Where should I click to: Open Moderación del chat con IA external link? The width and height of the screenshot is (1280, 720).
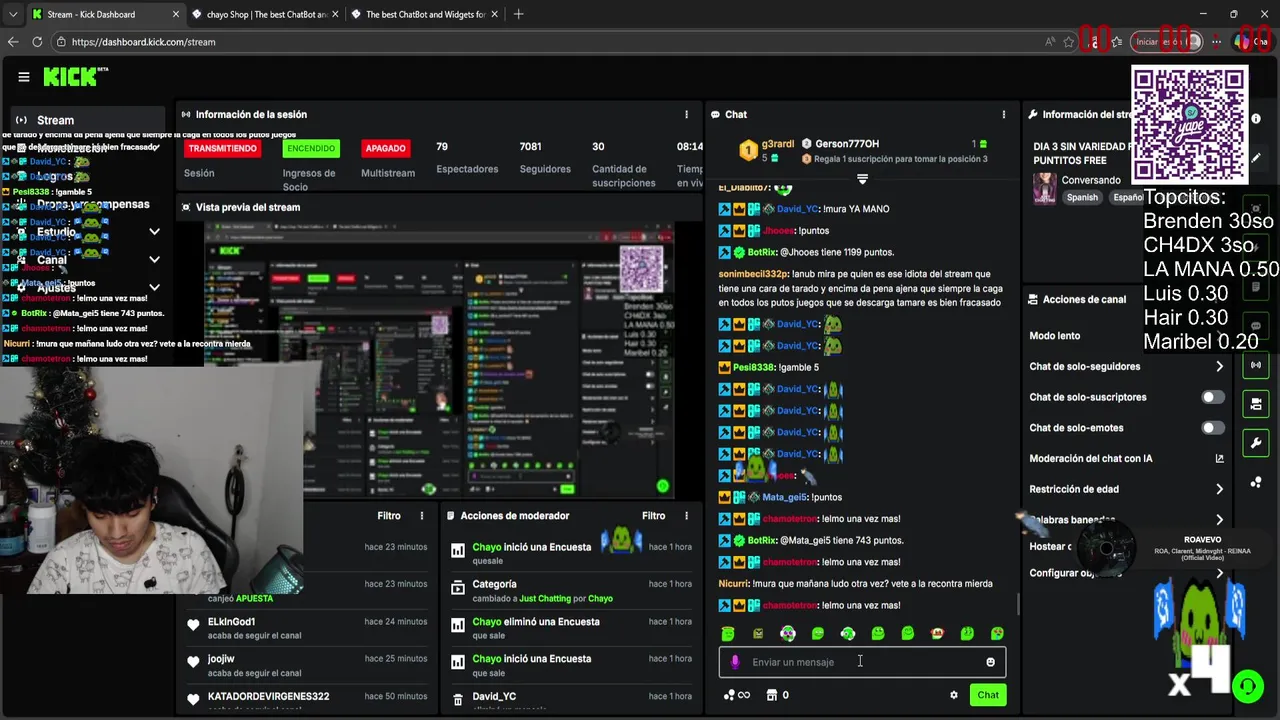click(1219, 459)
